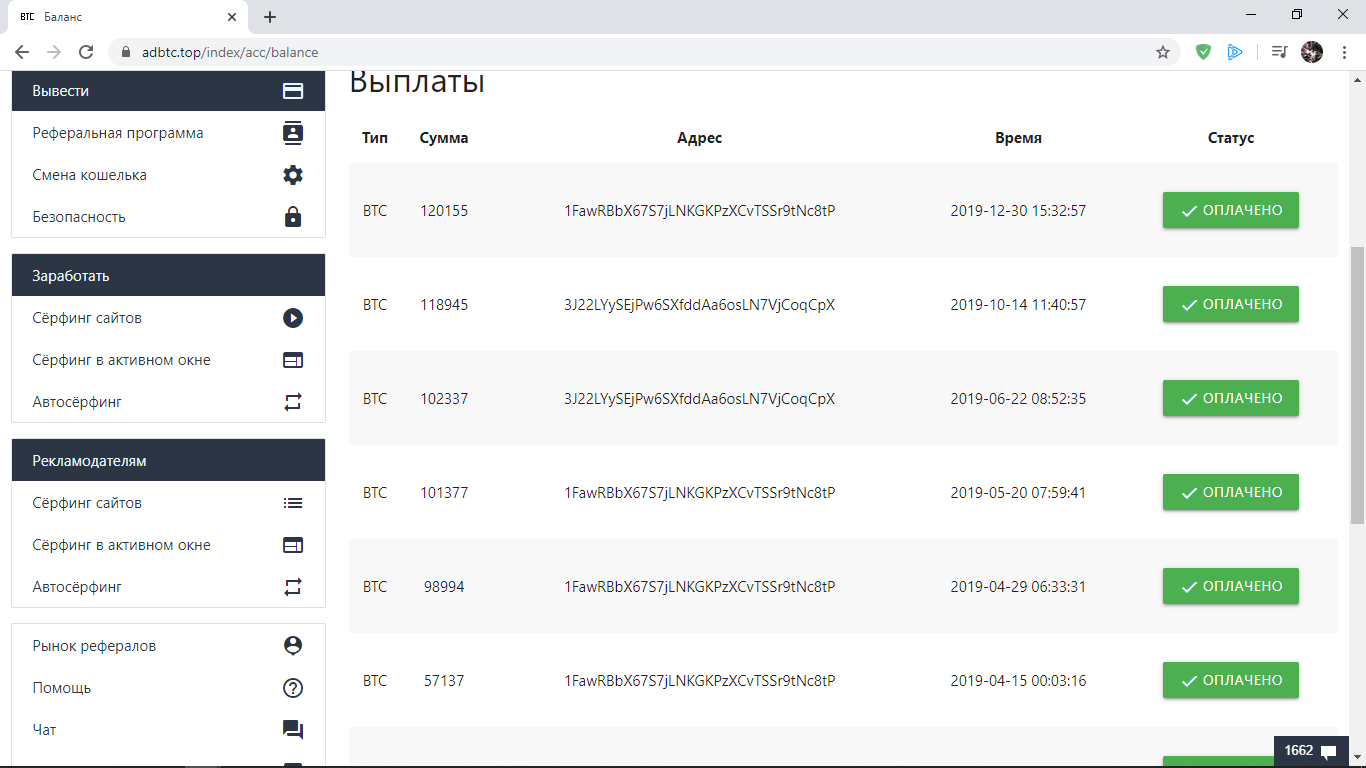Click the page's vertical scrollbar

(x=1357, y=384)
